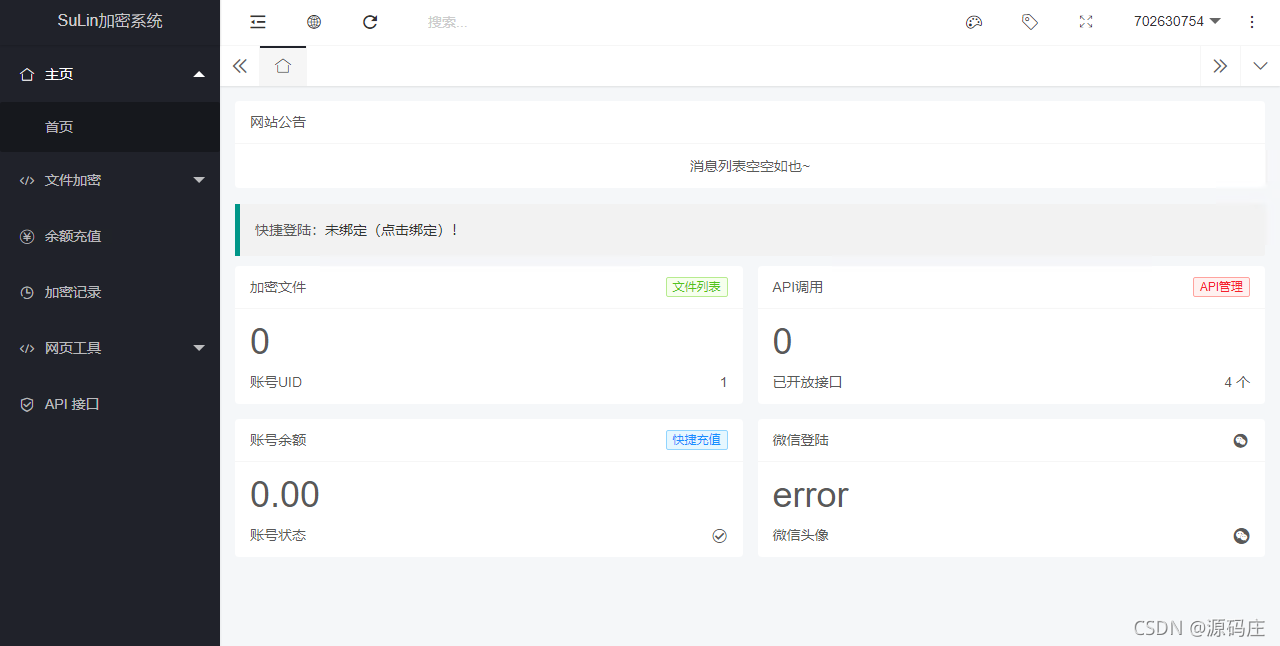The image size is (1280, 646).
Task: Open the tab actions down-chevron dropdown
Action: [1260, 66]
